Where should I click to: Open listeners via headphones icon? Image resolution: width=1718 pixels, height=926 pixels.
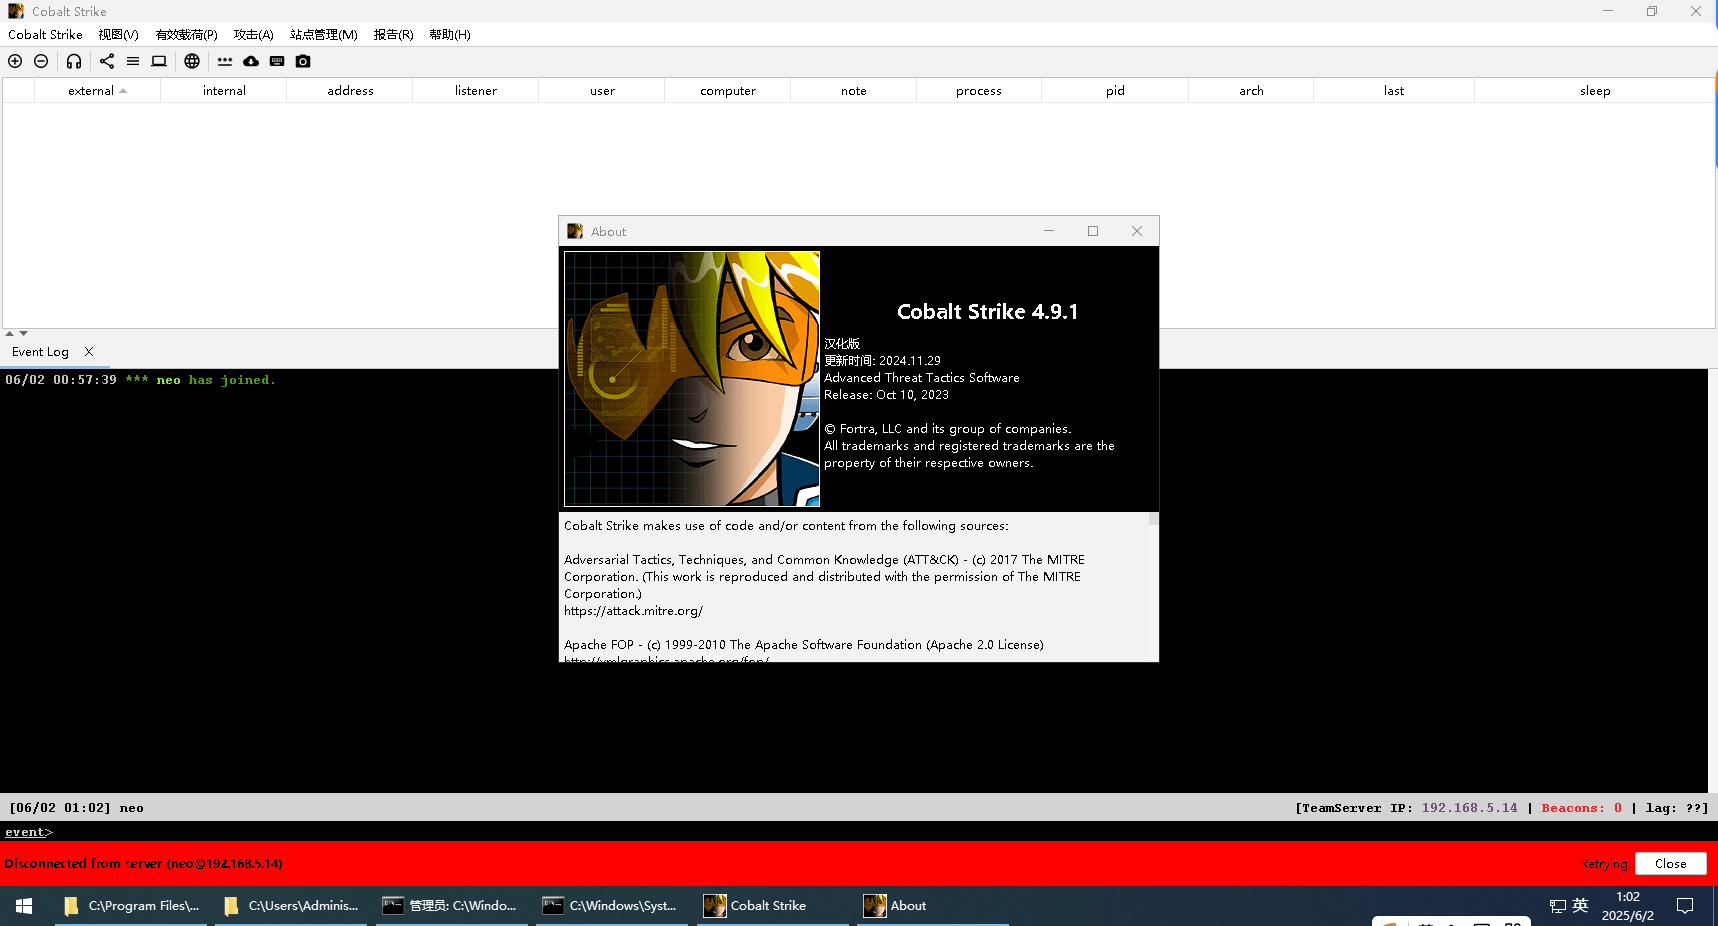pyautogui.click(x=74, y=61)
